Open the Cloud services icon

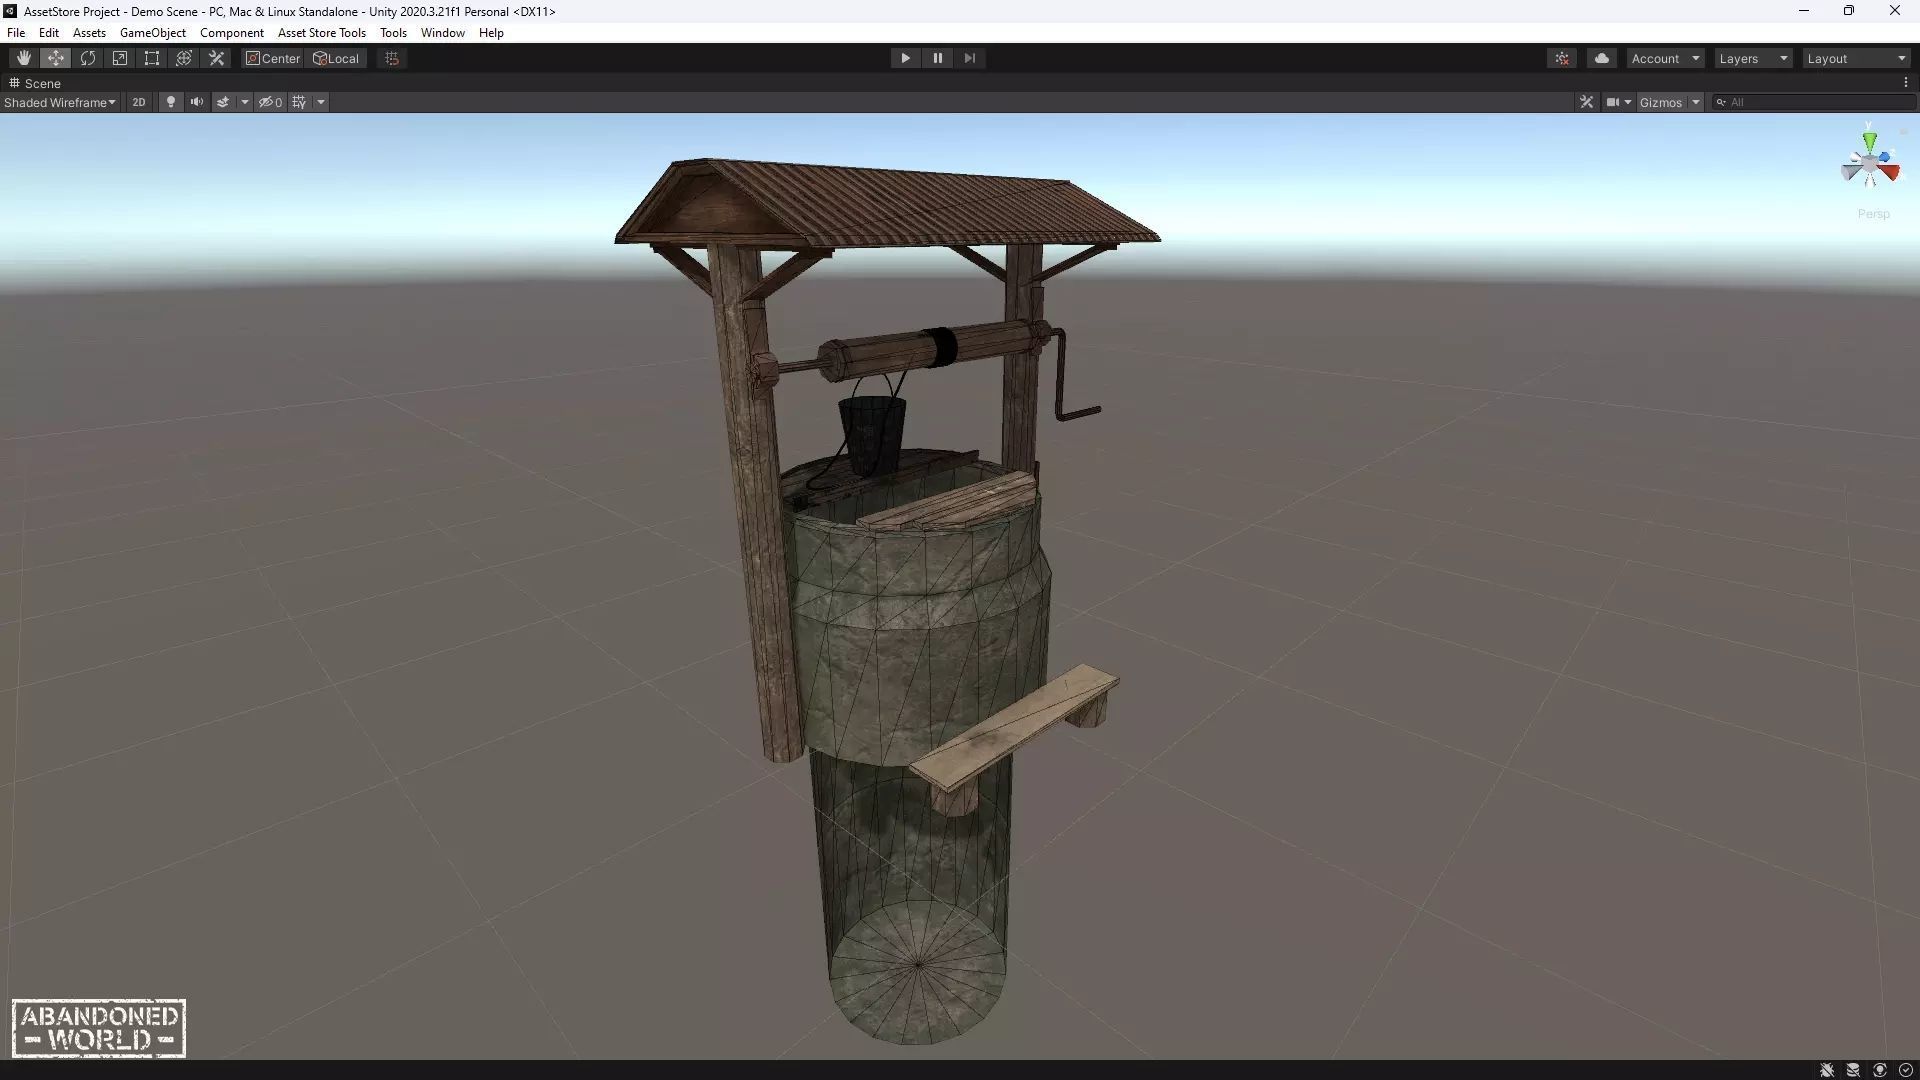point(1602,58)
